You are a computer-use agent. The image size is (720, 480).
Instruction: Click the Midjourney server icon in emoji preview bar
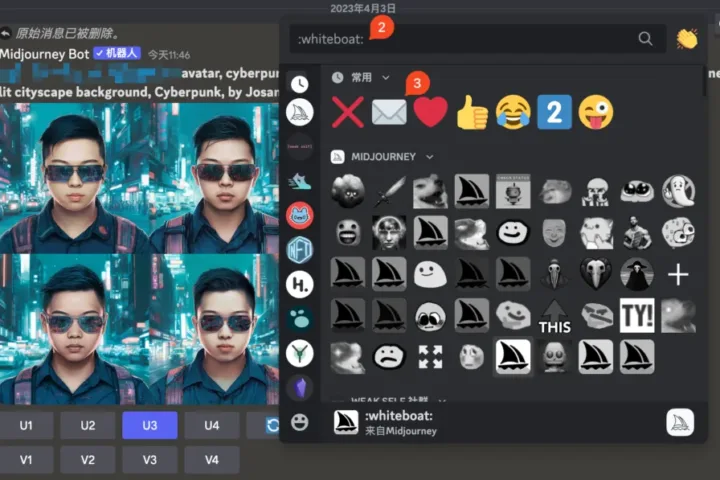pos(680,422)
